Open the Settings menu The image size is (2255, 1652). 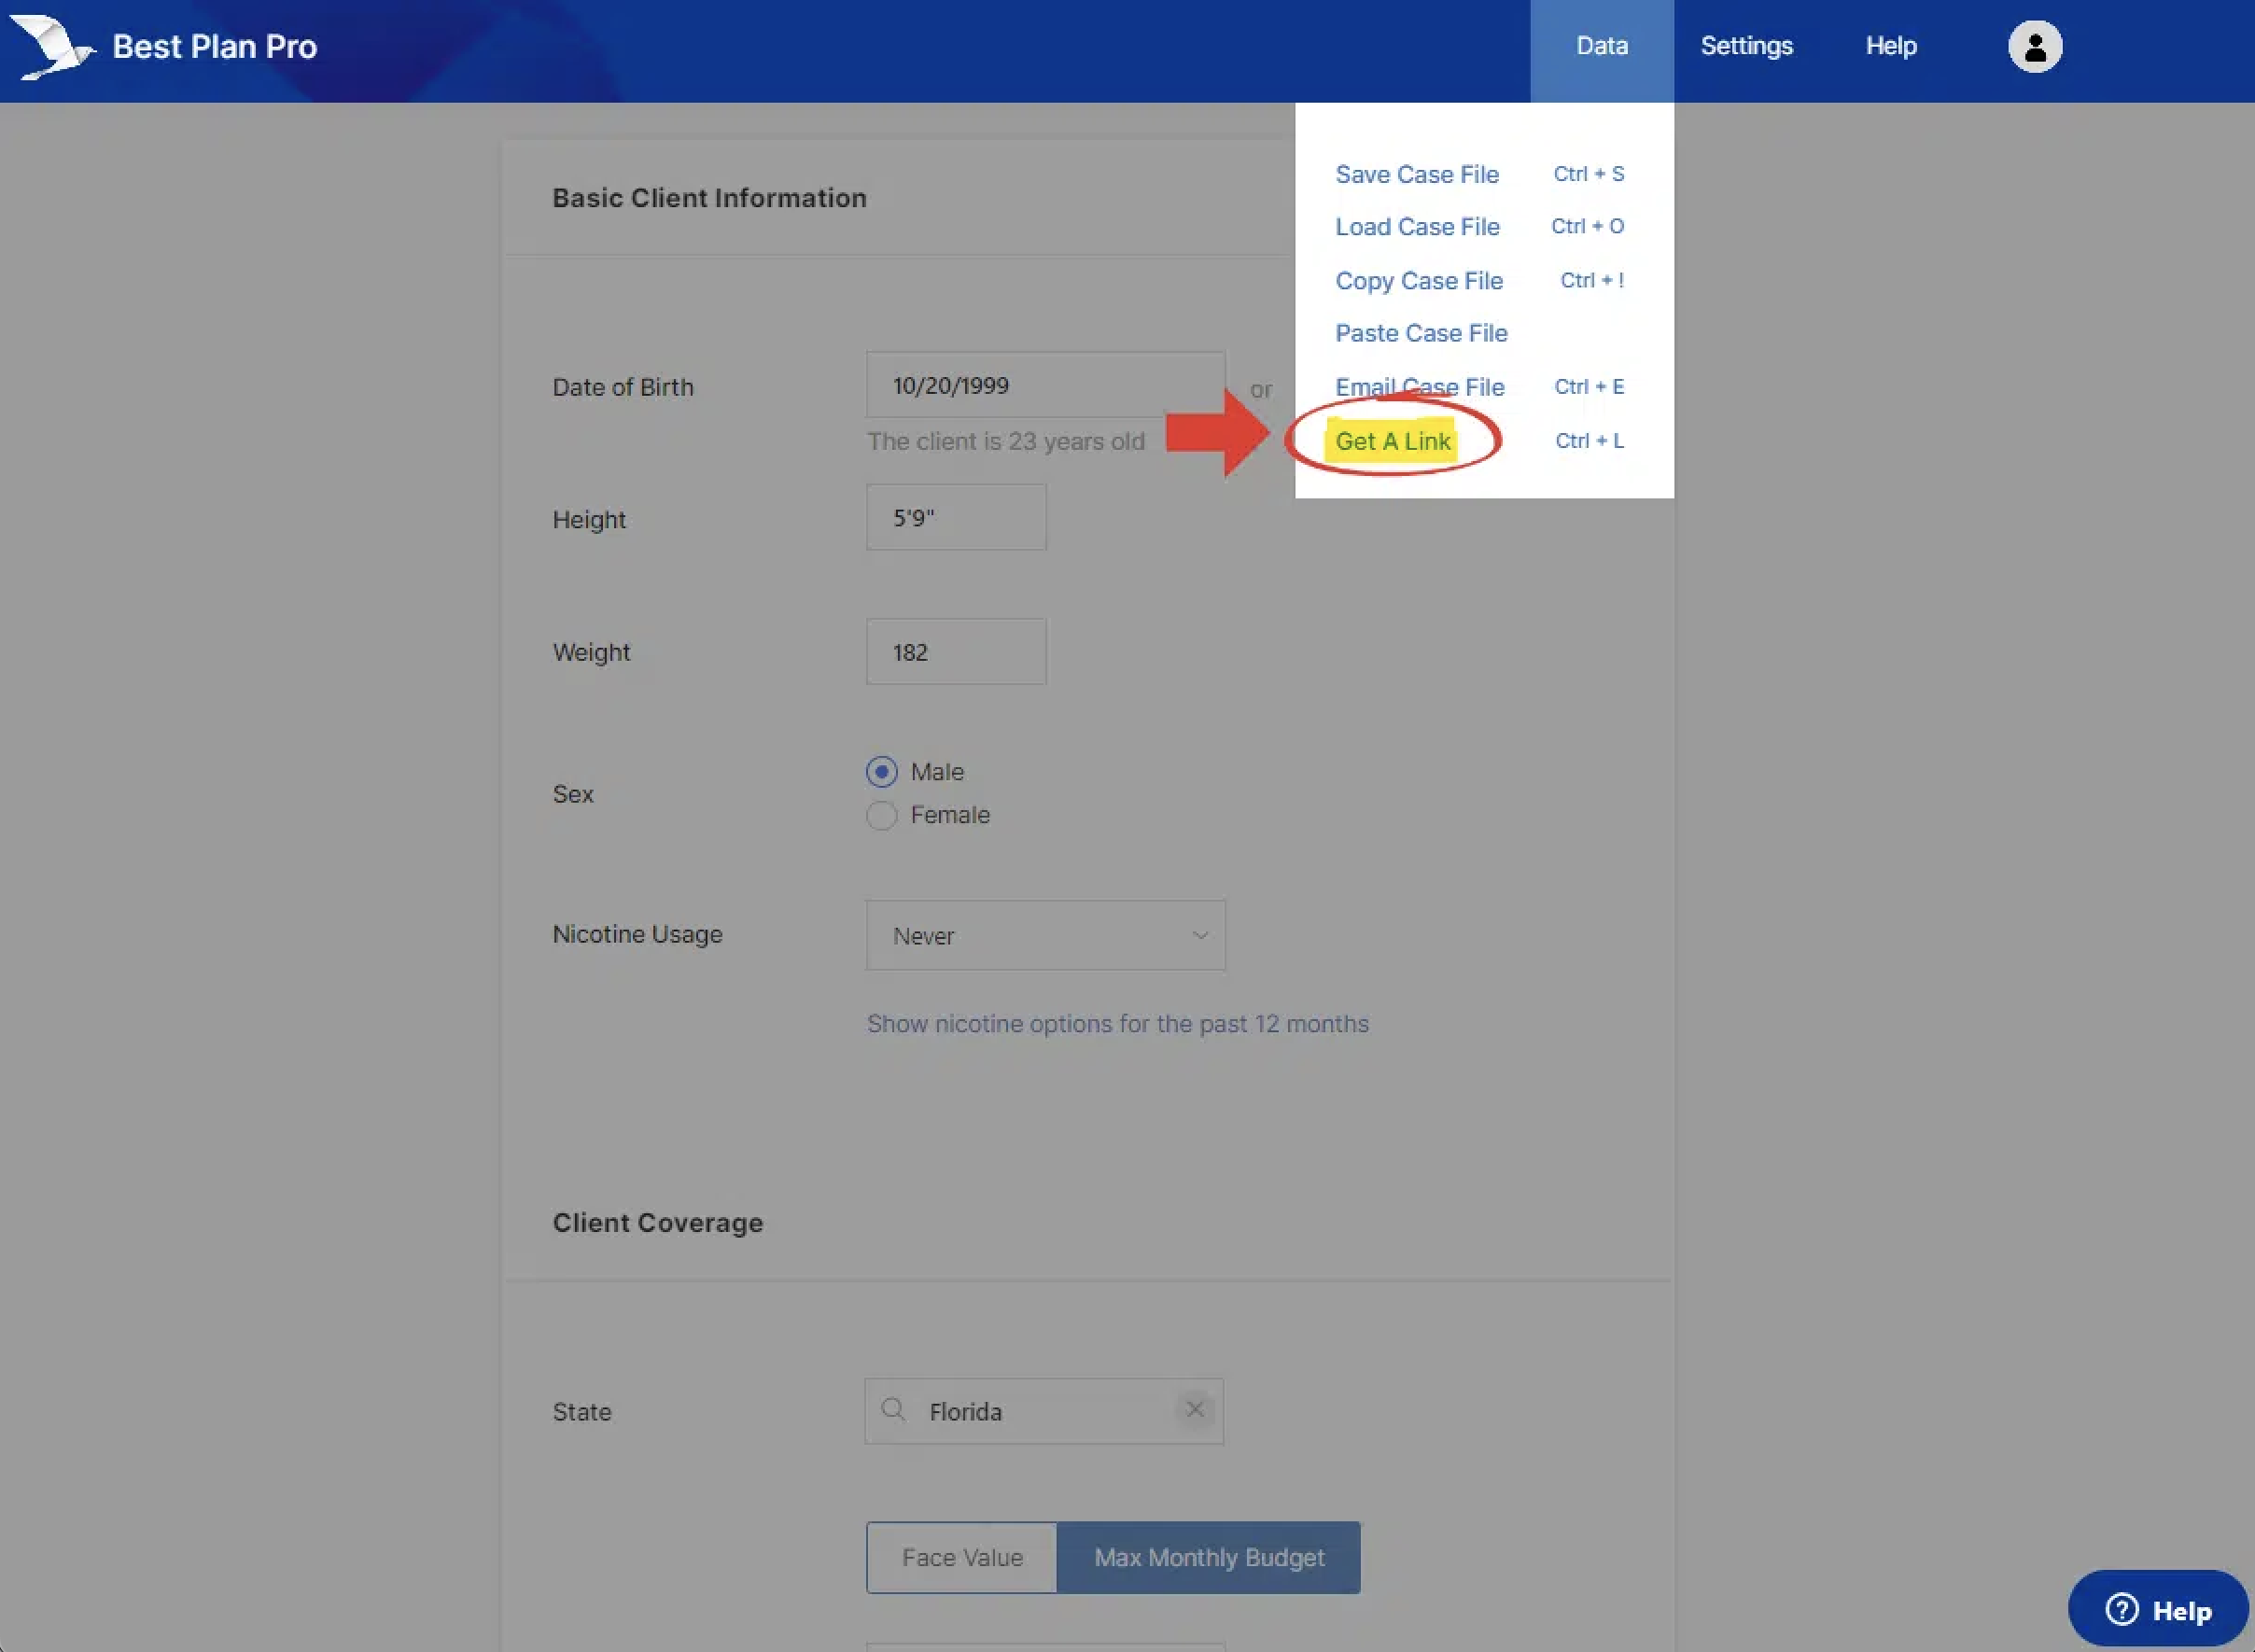click(1746, 46)
